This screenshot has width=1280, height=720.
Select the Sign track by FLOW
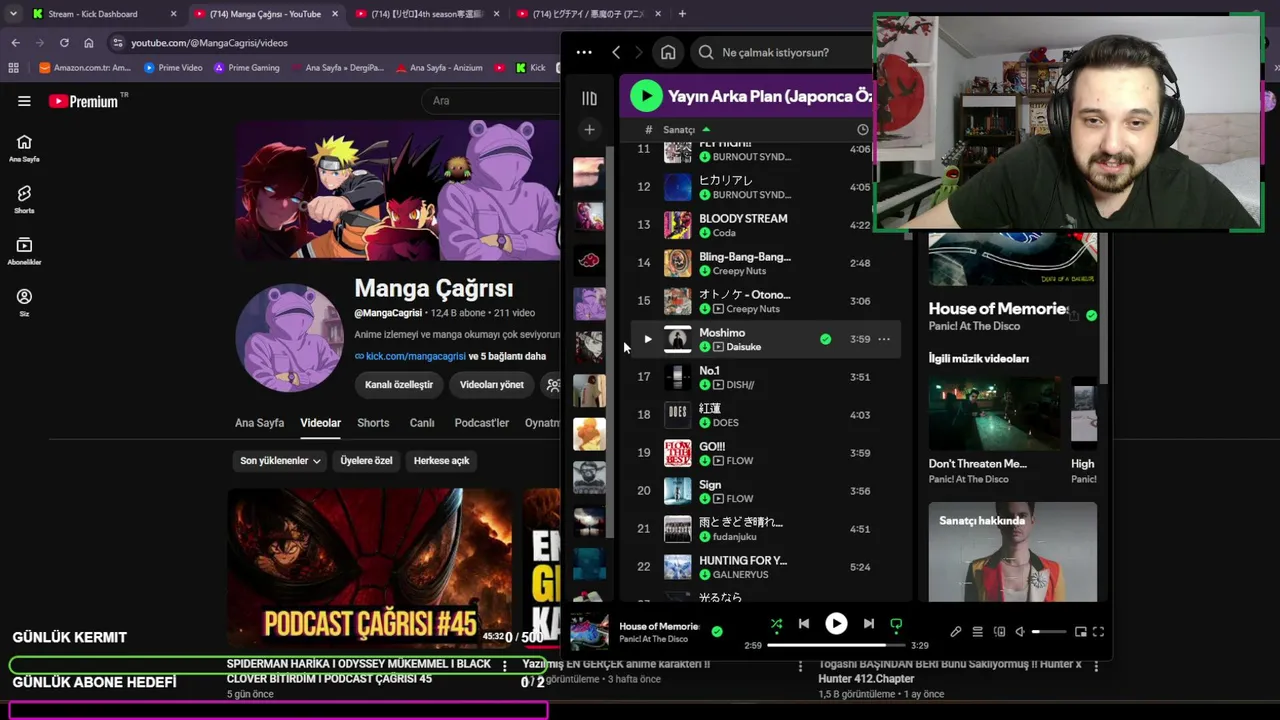click(766, 491)
